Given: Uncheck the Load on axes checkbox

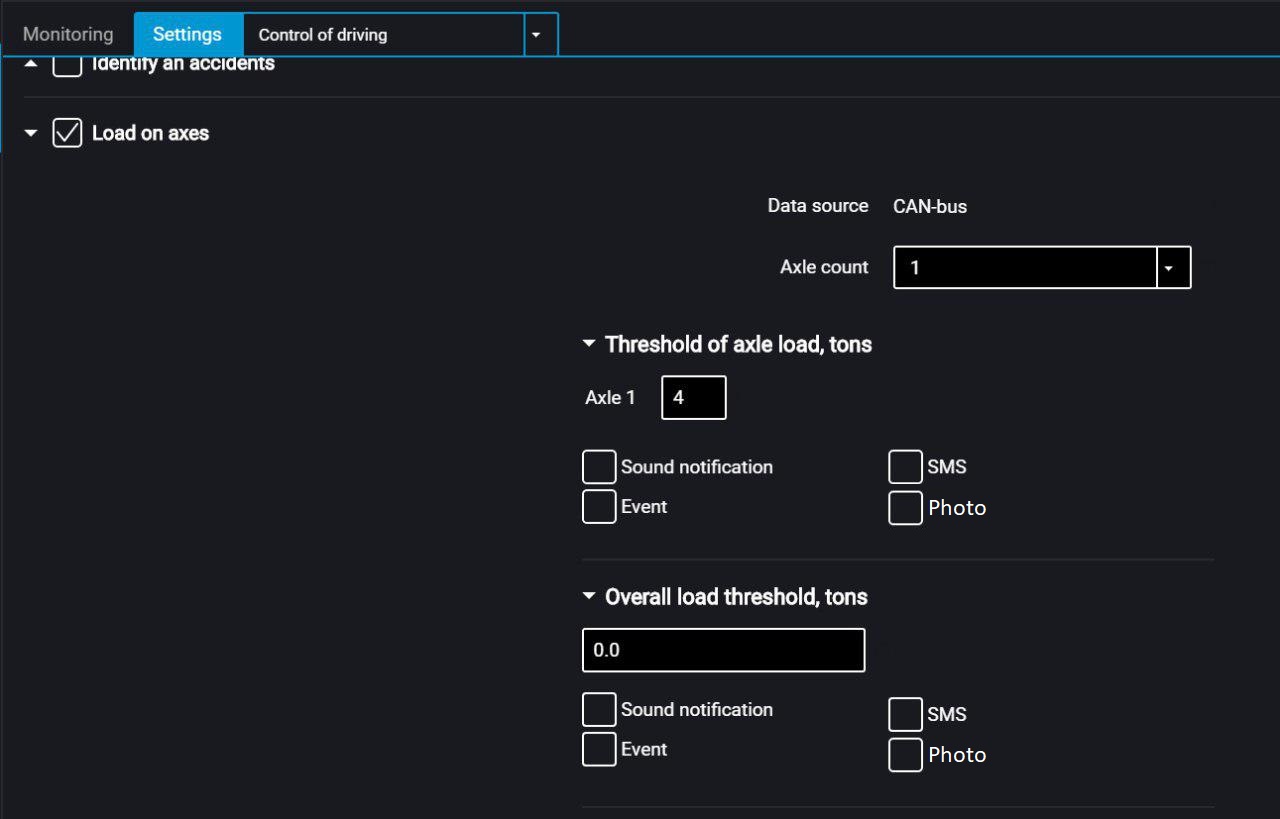Looking at the screenshot, I should 67,133.
